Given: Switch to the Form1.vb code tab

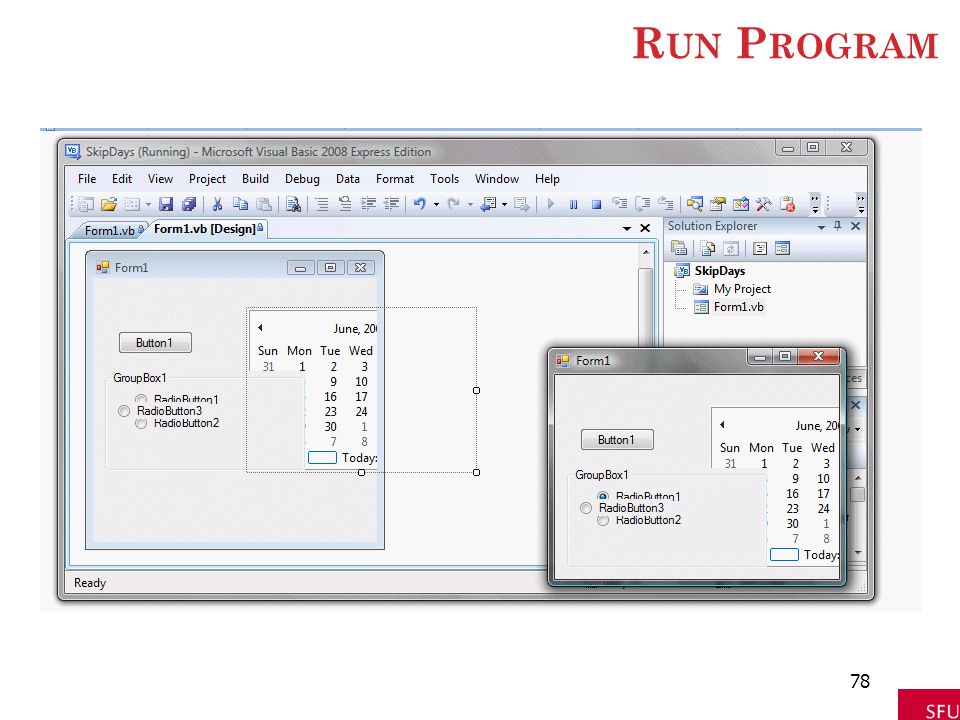Looking at the screenshot, I should click(110, 230).
